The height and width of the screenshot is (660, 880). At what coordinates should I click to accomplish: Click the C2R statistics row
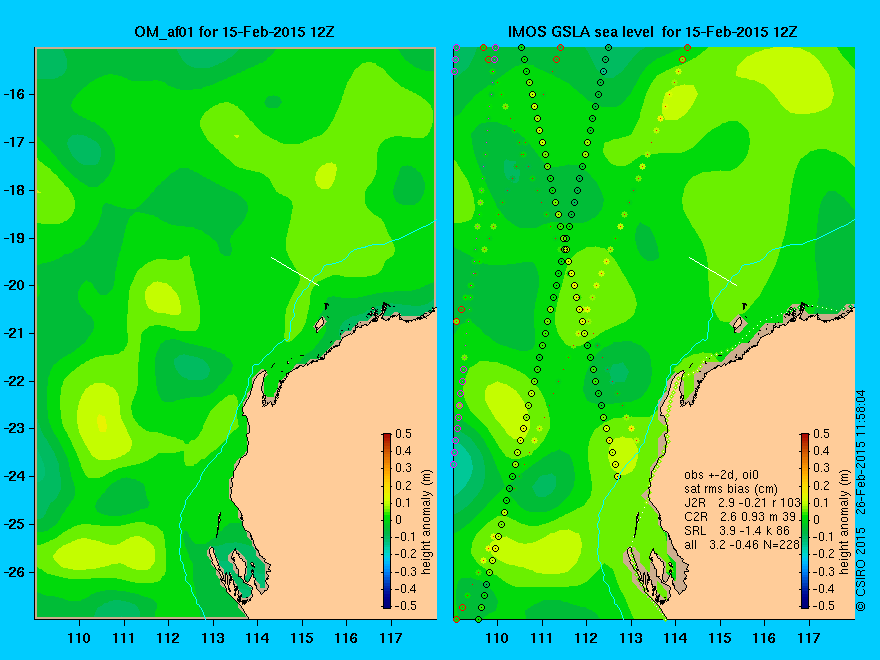[x=740, y=517]
